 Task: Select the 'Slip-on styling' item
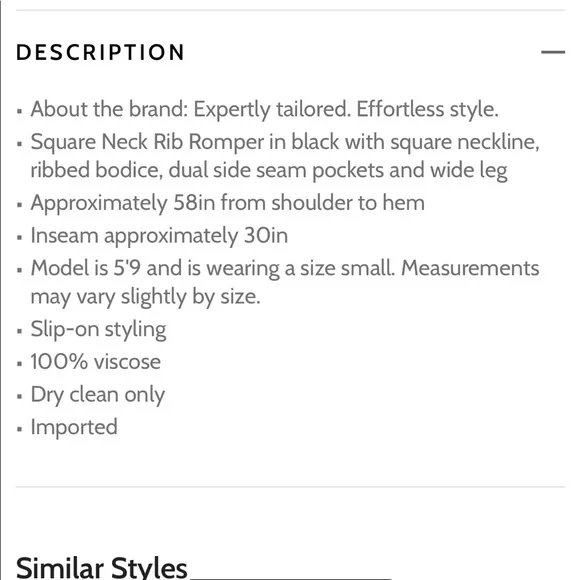[x=98, y=329]
